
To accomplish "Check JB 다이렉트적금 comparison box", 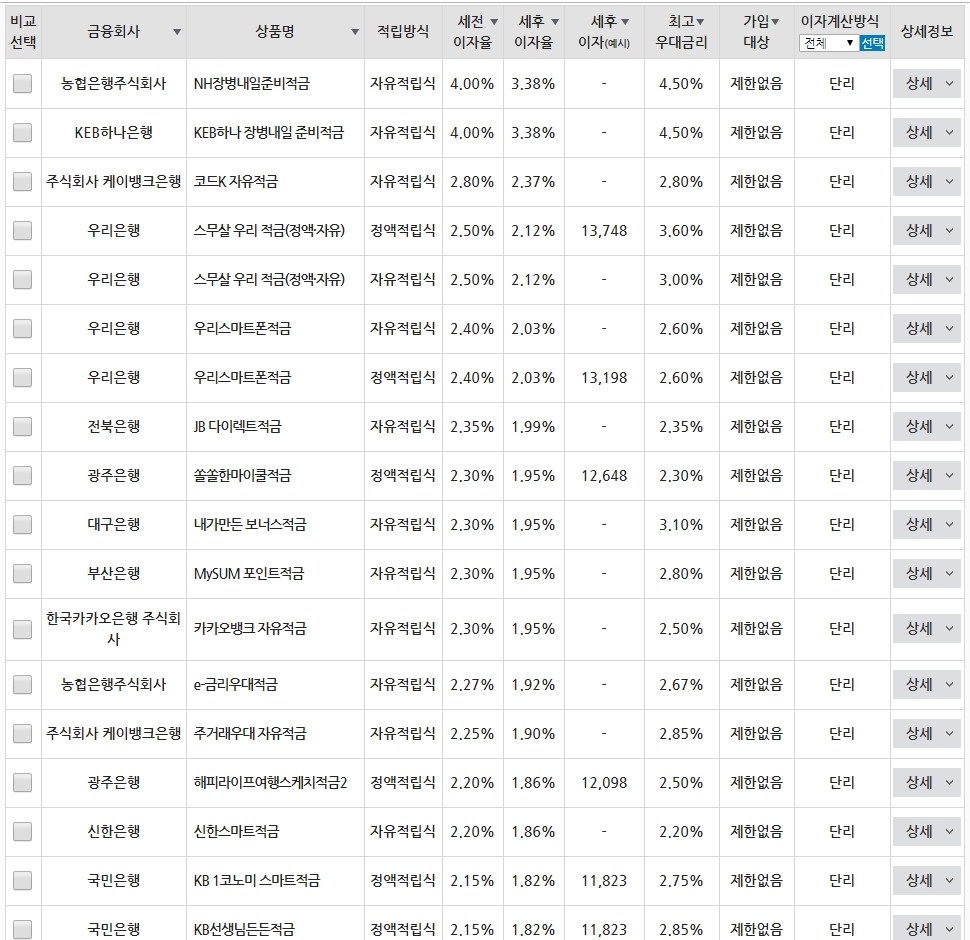I will (x=22, y=427).
